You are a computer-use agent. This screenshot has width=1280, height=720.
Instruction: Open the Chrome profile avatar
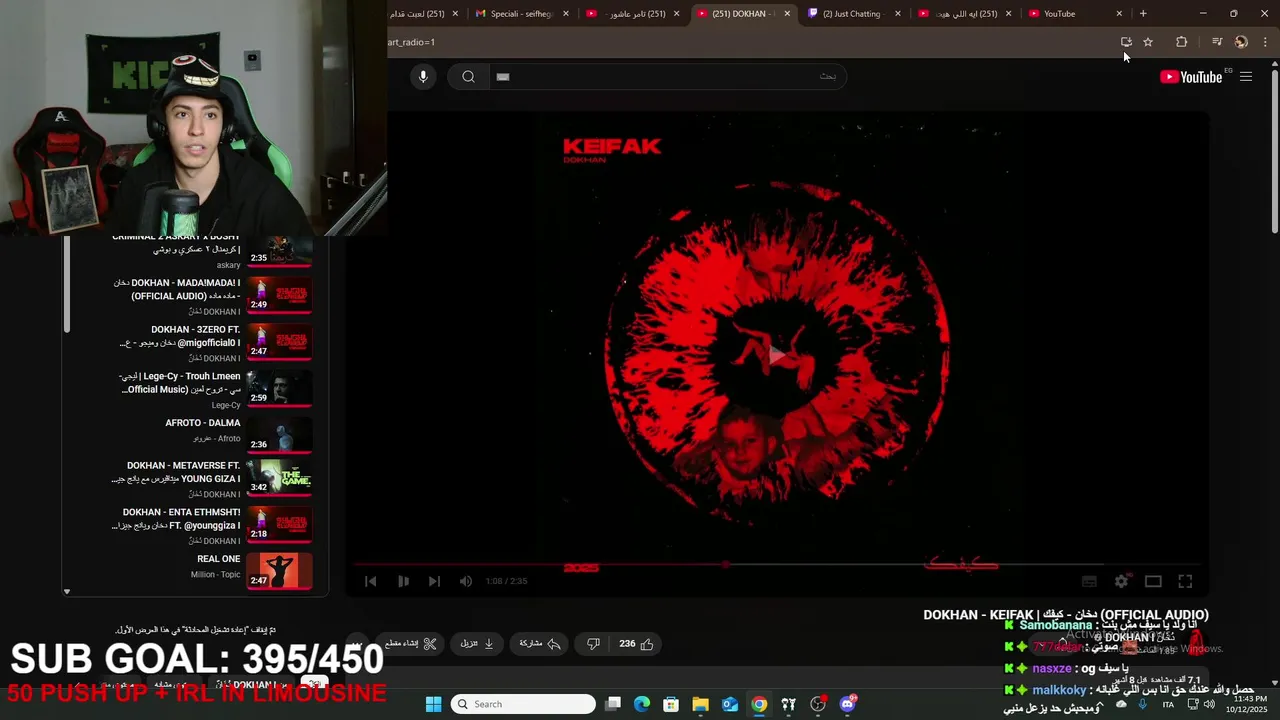[x=1241, y=42]
